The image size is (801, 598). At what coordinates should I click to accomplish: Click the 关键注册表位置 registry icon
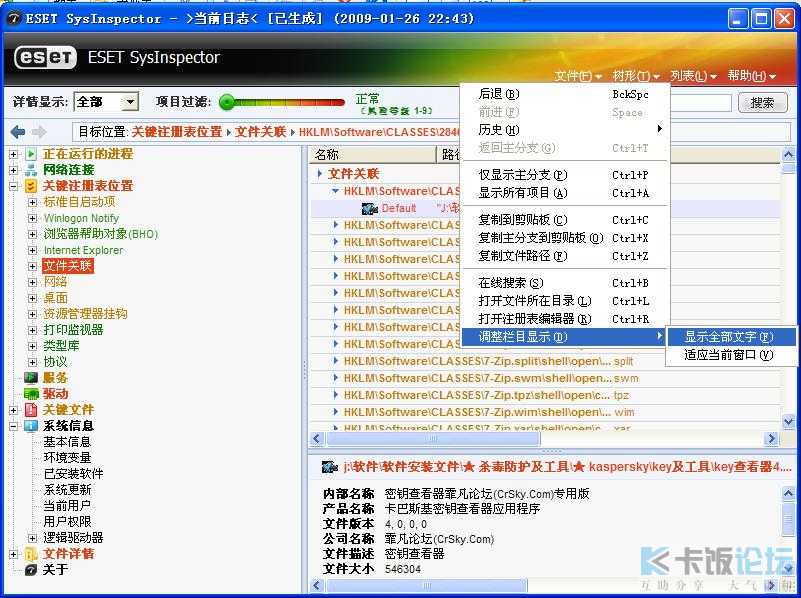[x=31, y=186]
